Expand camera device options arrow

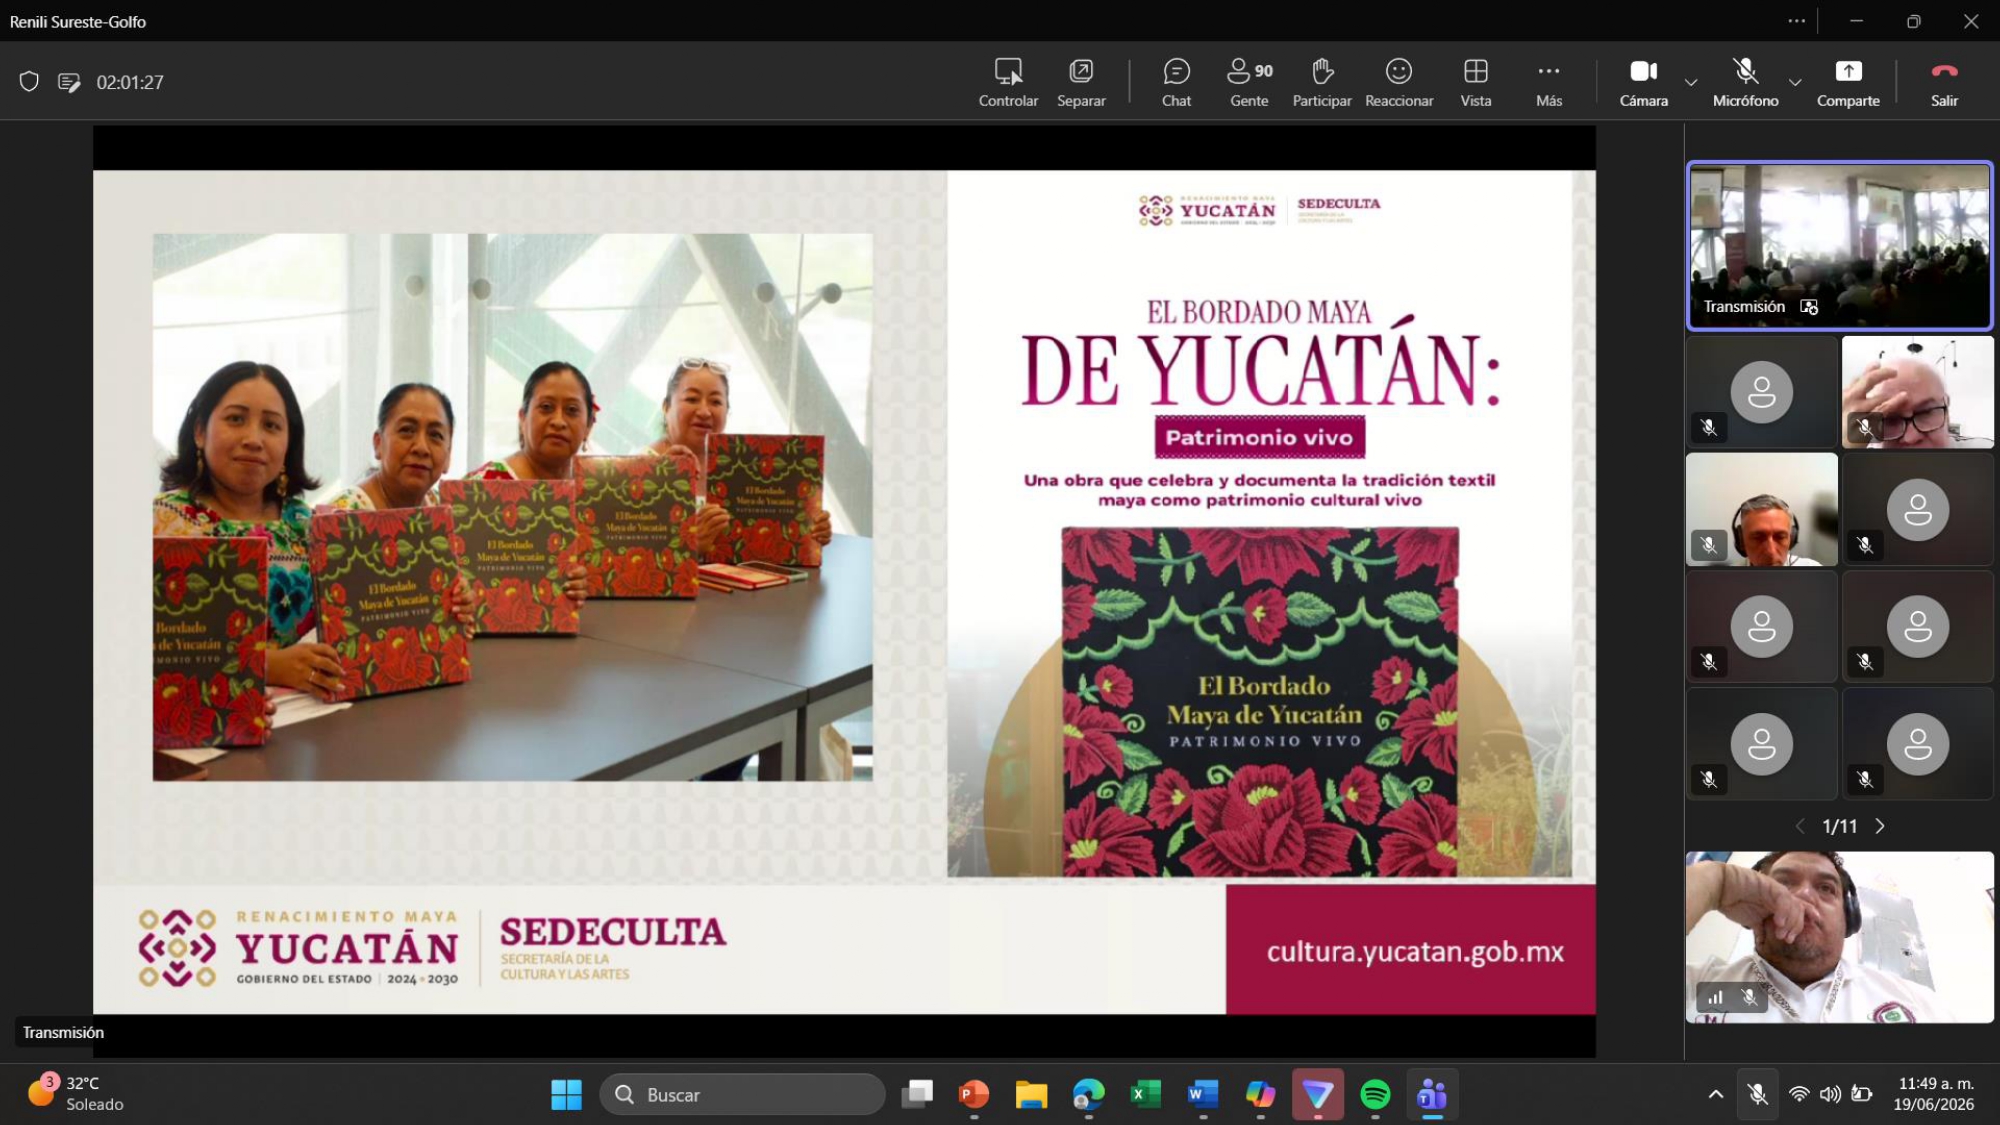pos(1691,82)
